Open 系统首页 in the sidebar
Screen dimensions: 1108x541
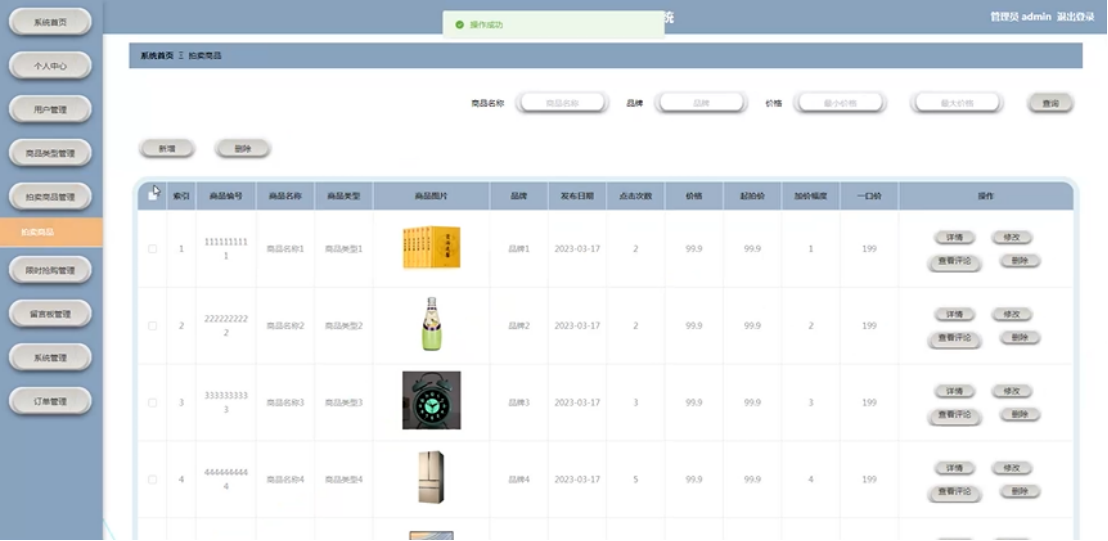[50, 22]
